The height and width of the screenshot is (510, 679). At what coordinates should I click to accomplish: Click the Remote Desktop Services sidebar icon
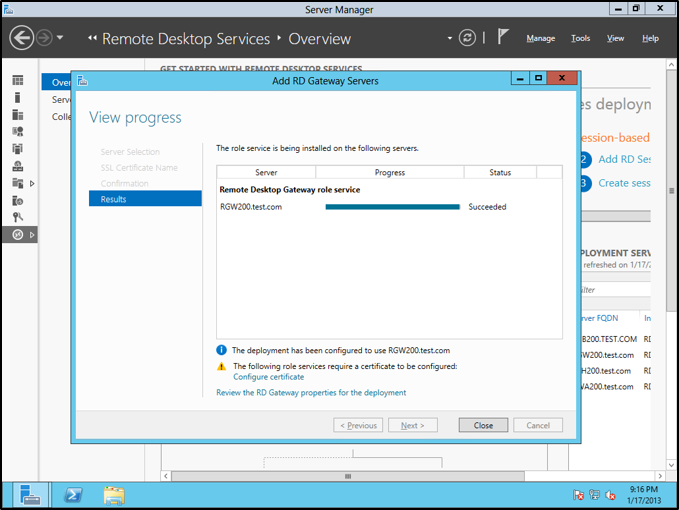17,234
